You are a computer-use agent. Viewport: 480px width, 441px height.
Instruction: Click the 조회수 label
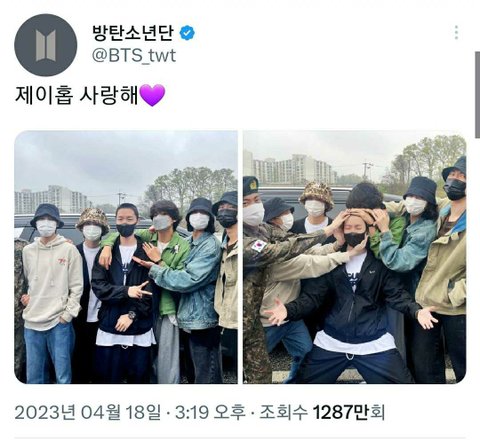click(x=283, y=412)
